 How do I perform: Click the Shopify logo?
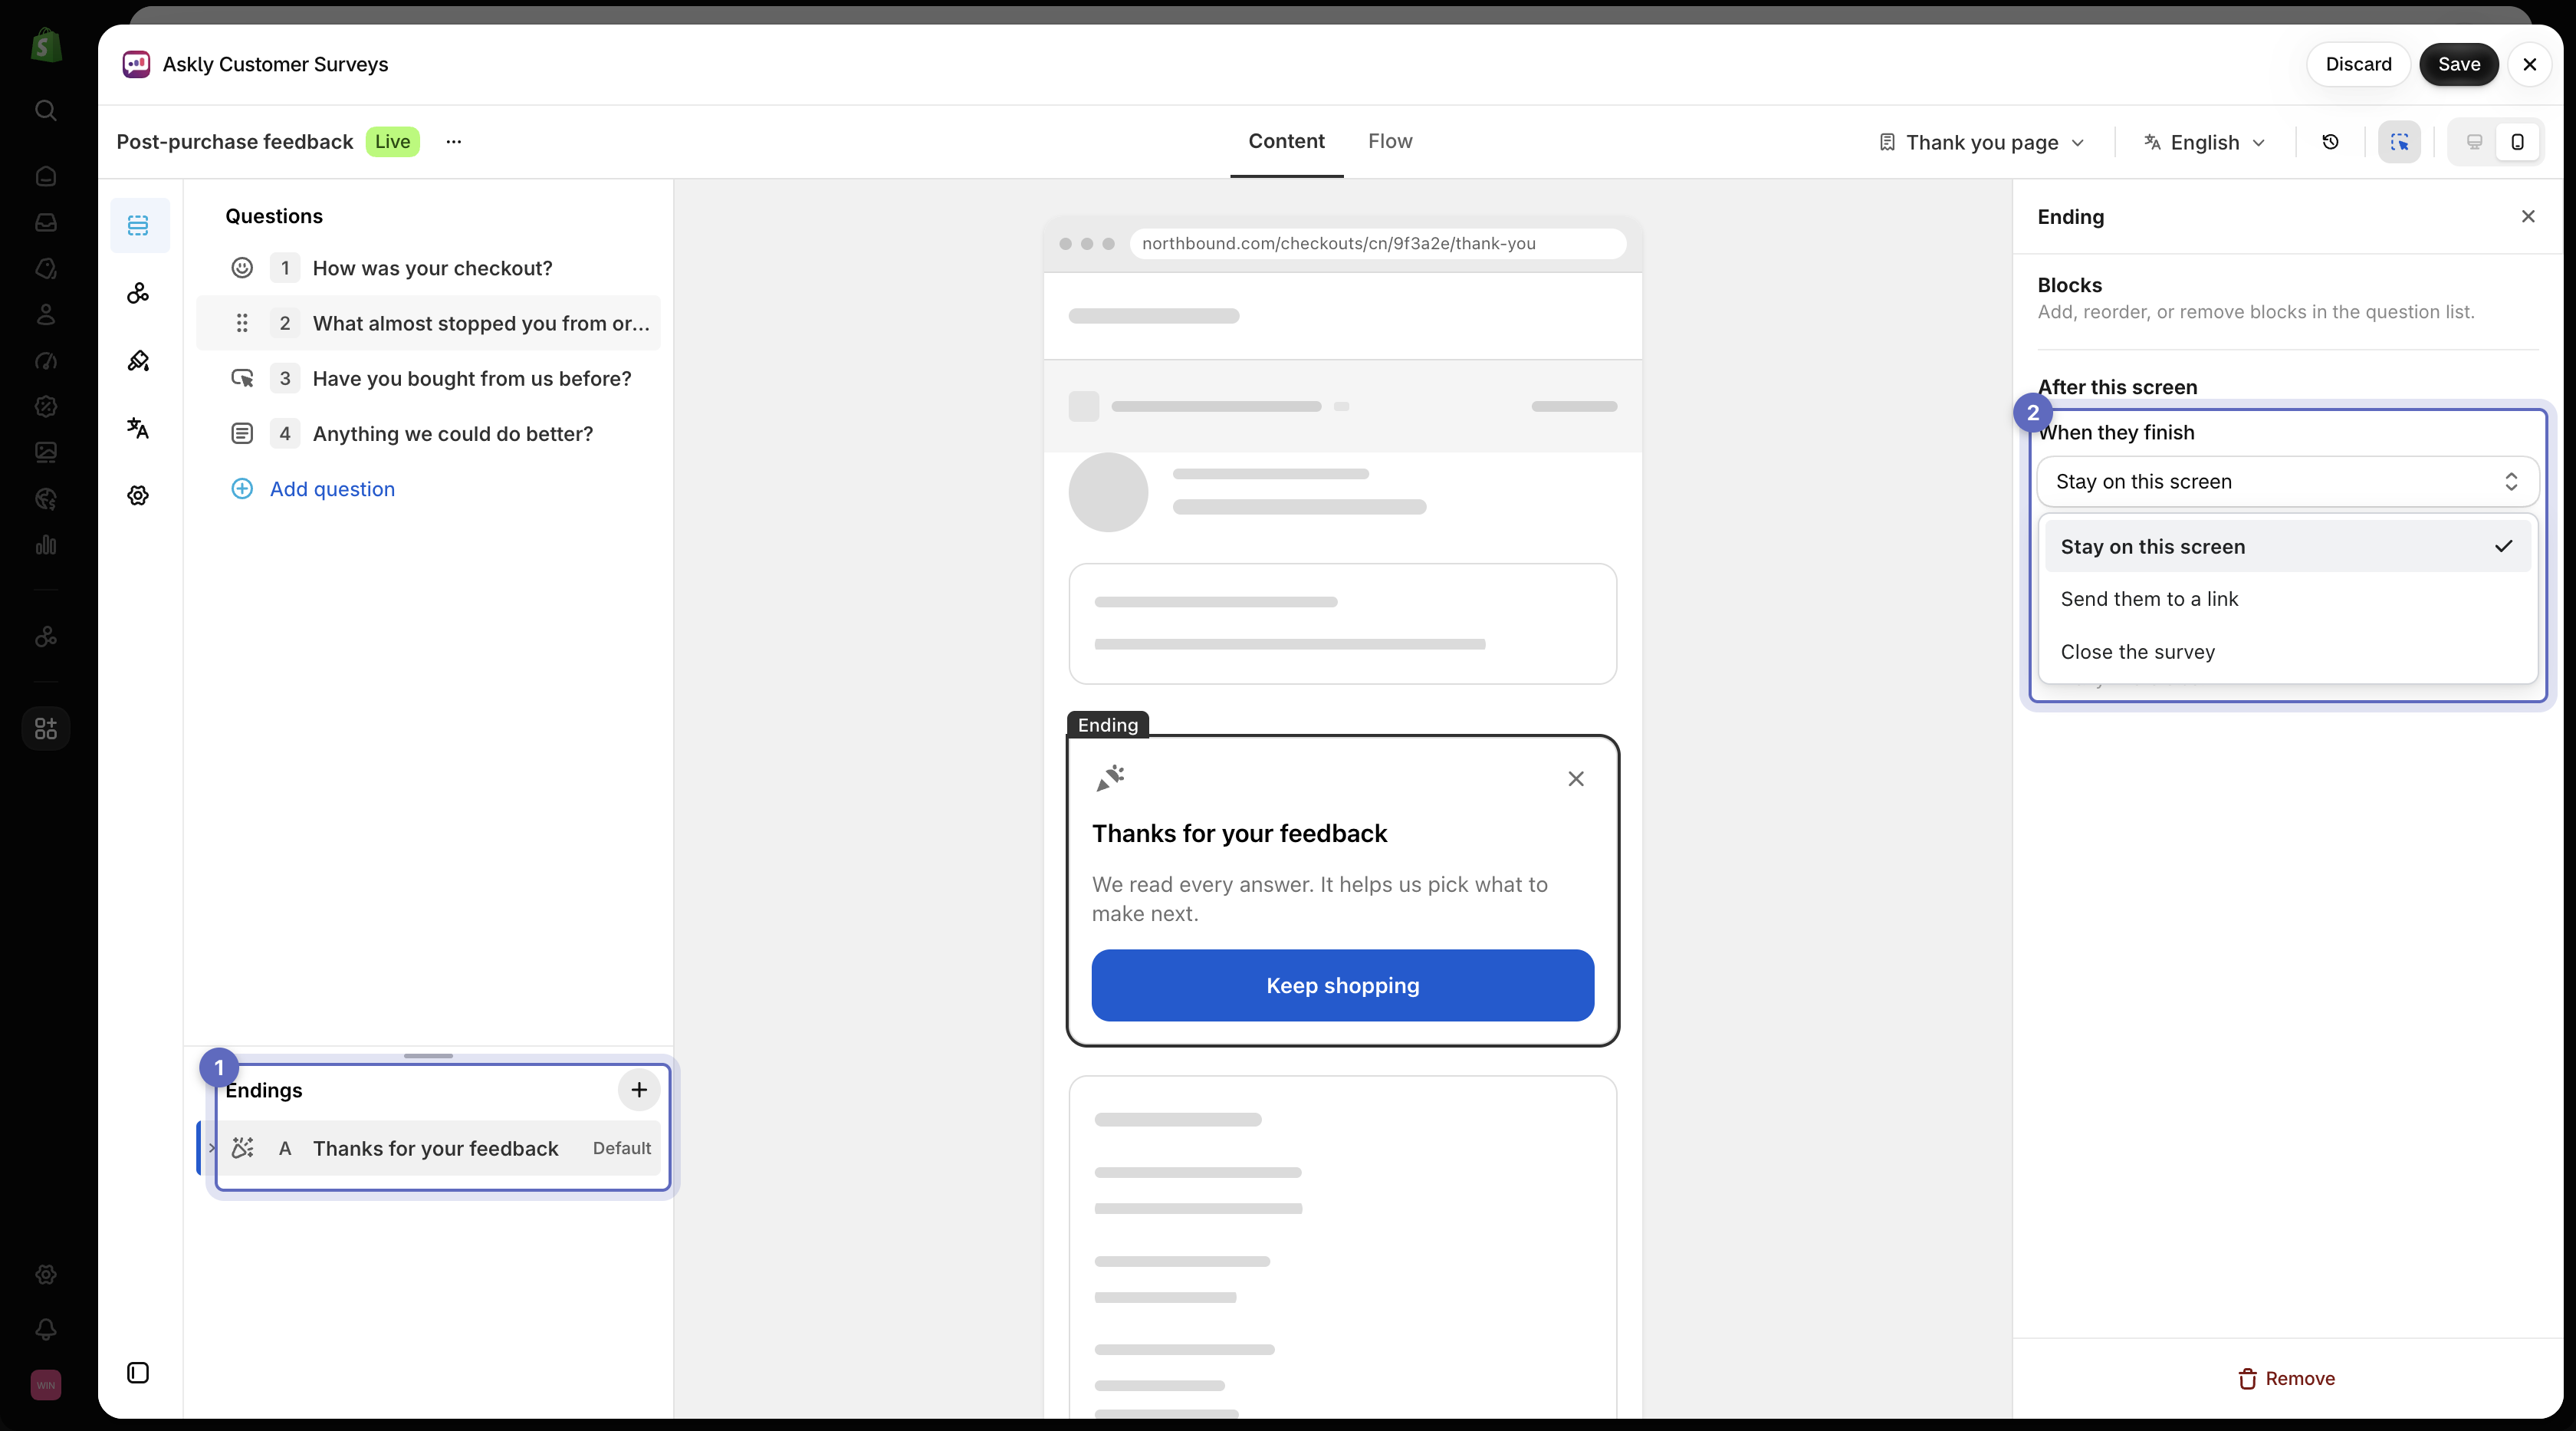click(46, 45)
